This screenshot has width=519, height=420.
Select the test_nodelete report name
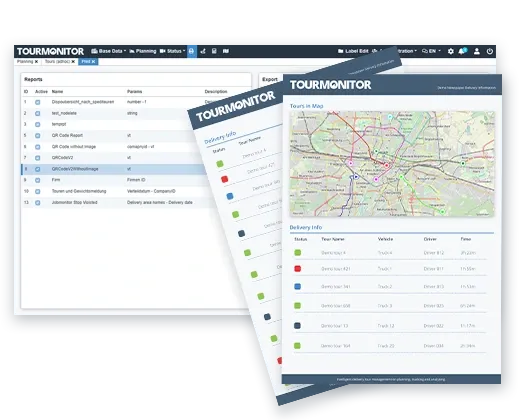click(64, 113)
